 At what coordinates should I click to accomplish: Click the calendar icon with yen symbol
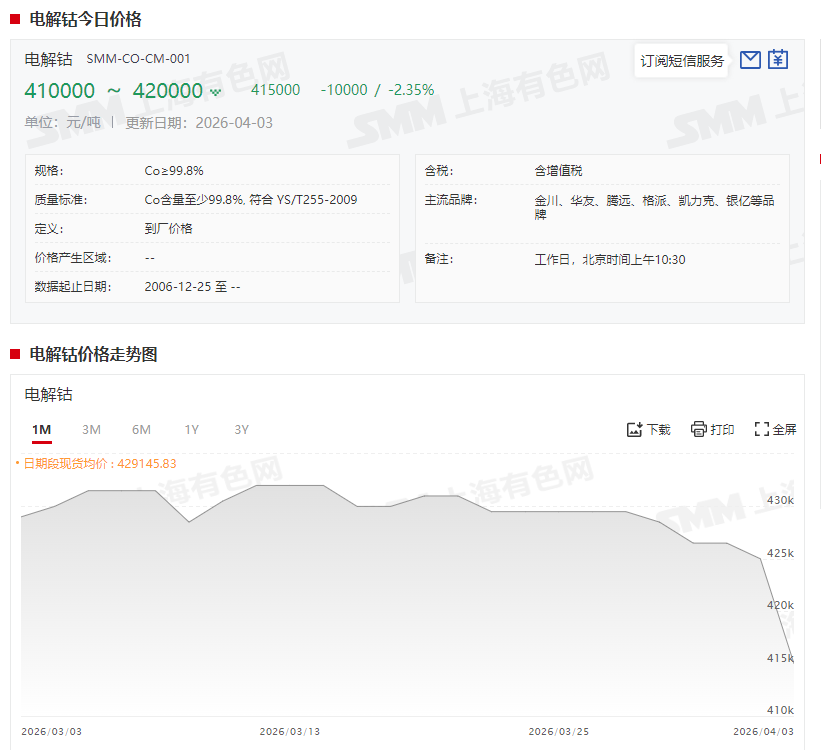[778, 60]
